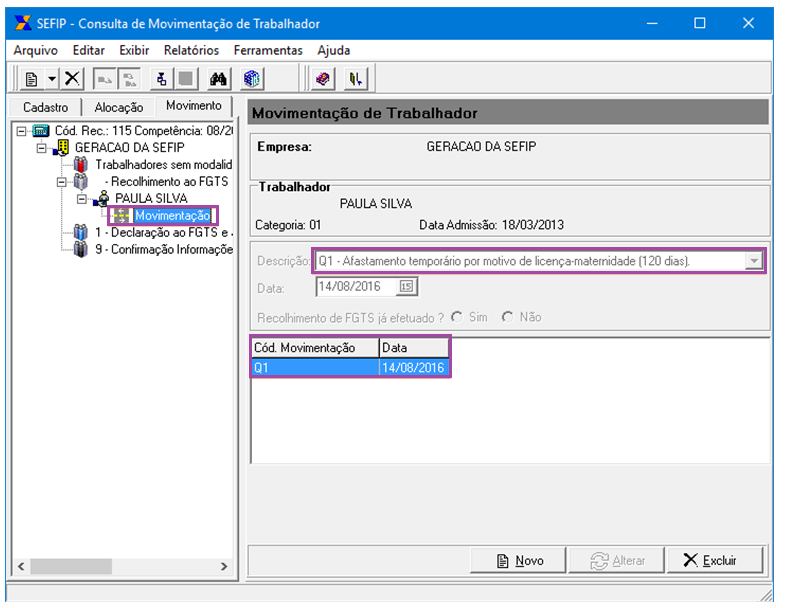
Task: Click the tree scrollbar left arrow
Action: pyautogui.click(x=21, y=566)
